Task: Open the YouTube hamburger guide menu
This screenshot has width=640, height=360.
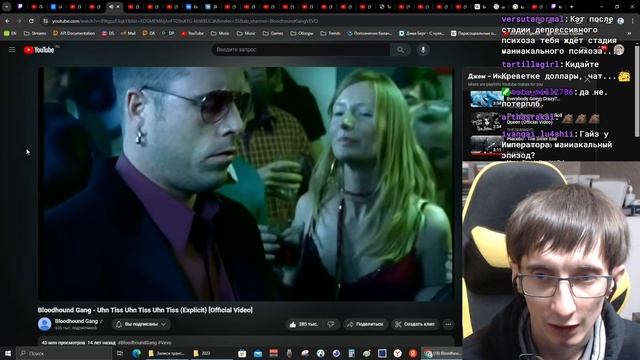Action: pyautogui.click(x=12, y=49)
